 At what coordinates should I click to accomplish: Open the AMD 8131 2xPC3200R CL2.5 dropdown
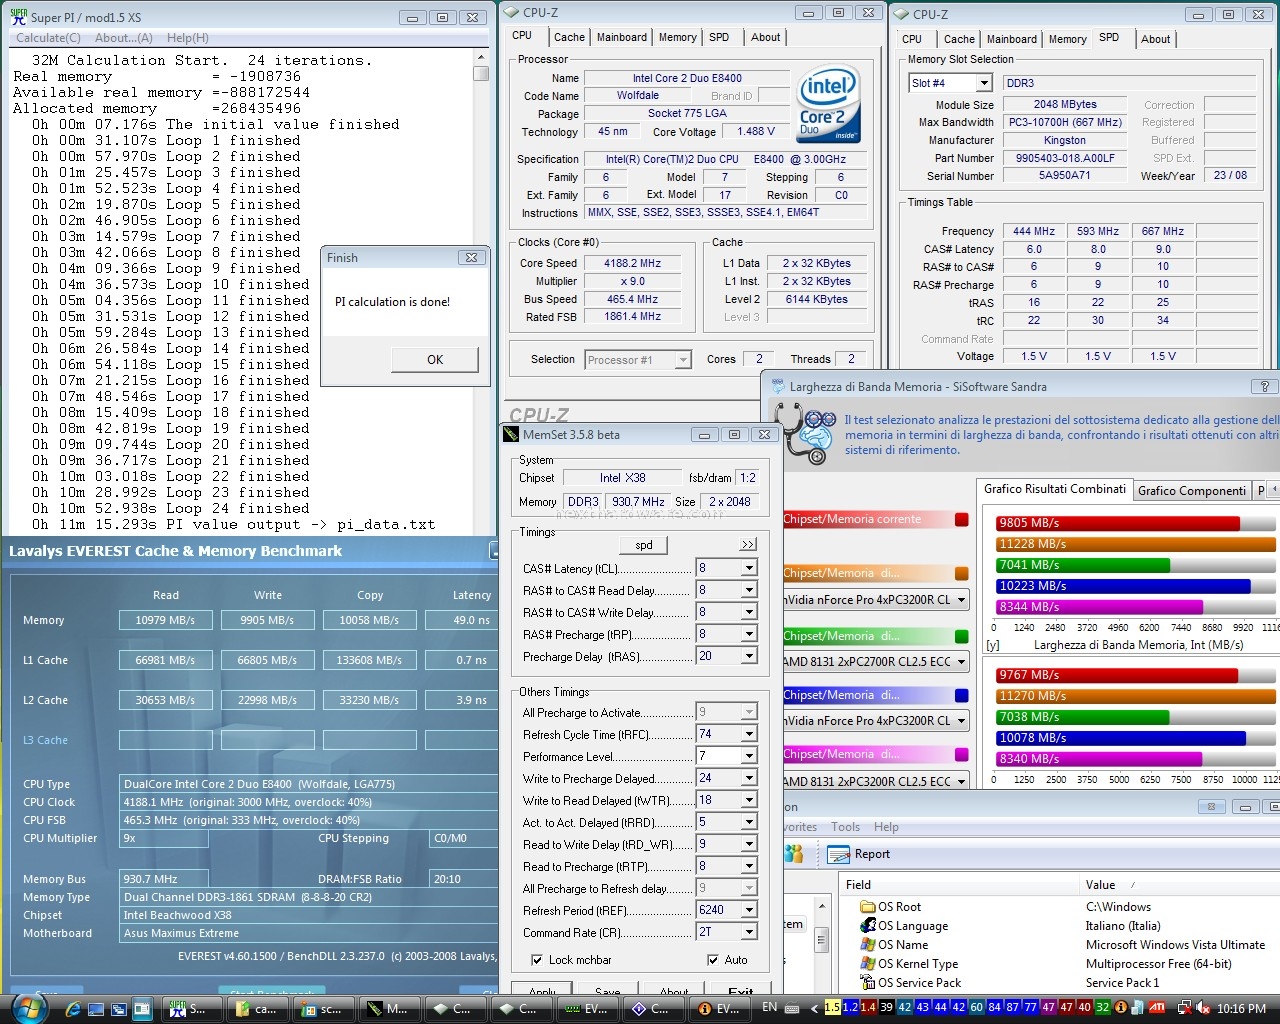[962, 781]
